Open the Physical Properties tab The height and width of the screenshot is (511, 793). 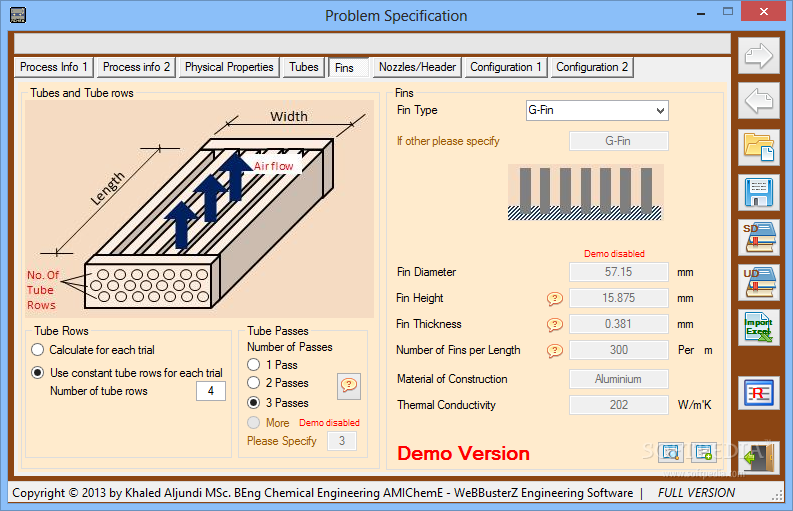tap(229, 67)
